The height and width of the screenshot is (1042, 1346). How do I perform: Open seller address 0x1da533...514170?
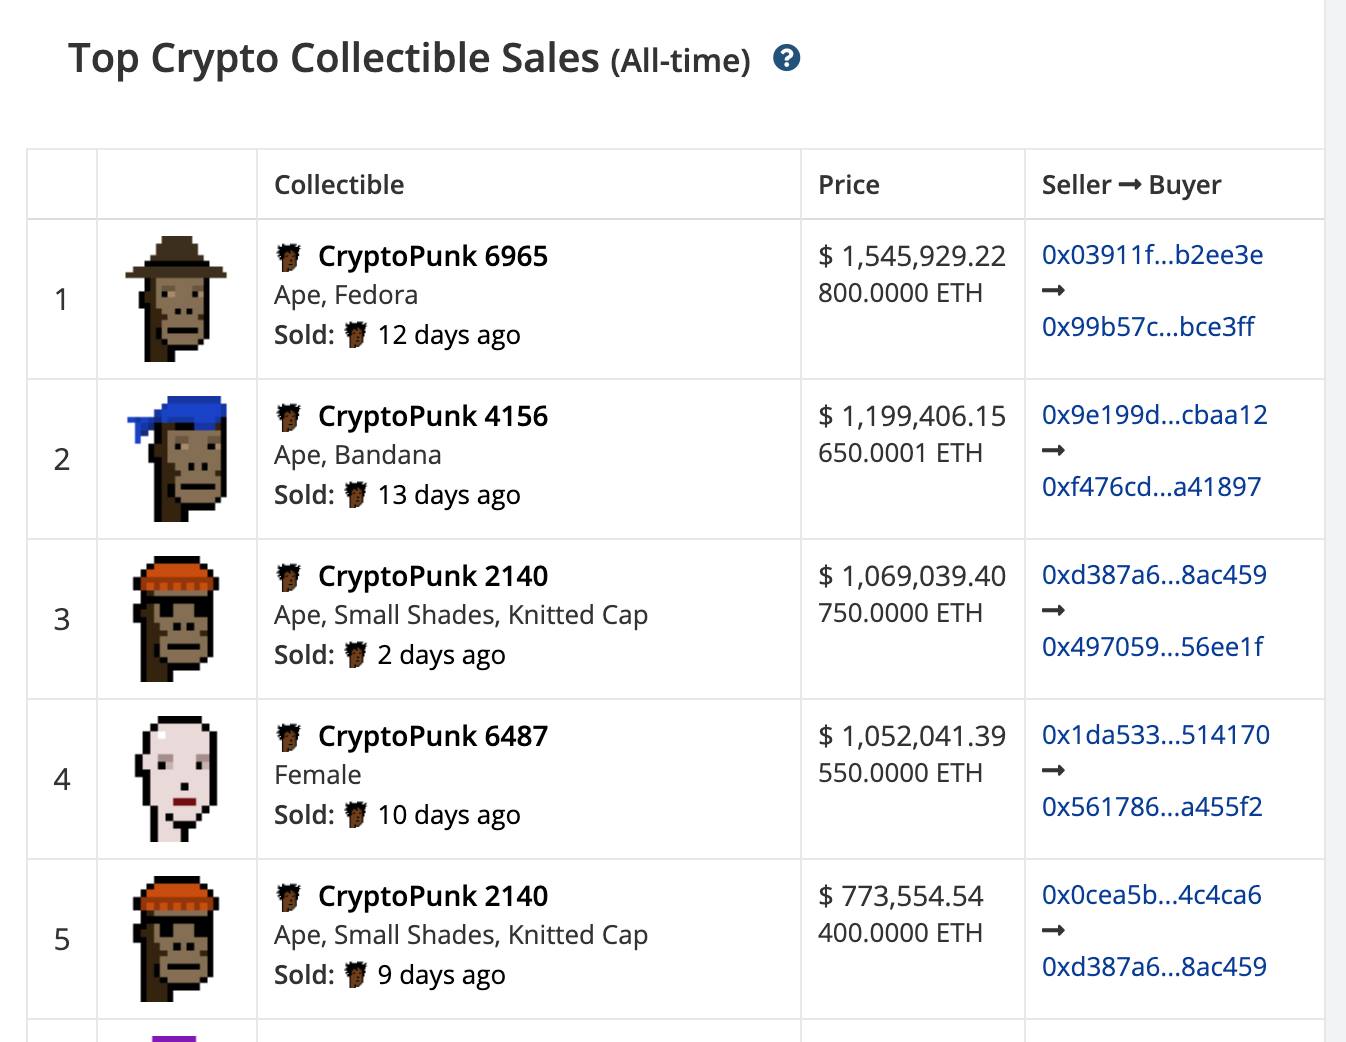(x=1156, y=735)
